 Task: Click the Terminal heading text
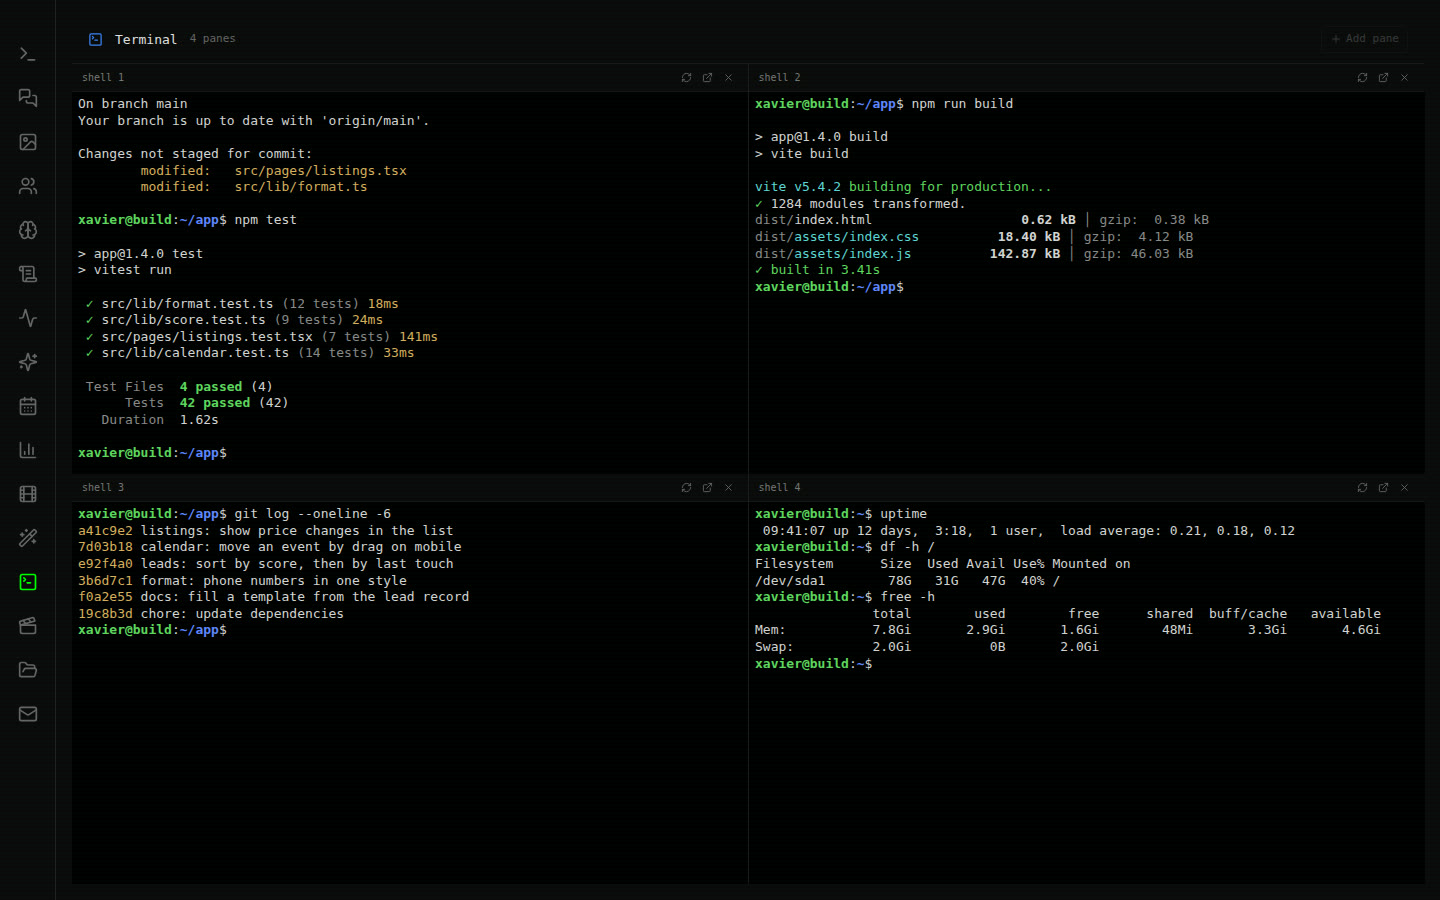(146, 39)
